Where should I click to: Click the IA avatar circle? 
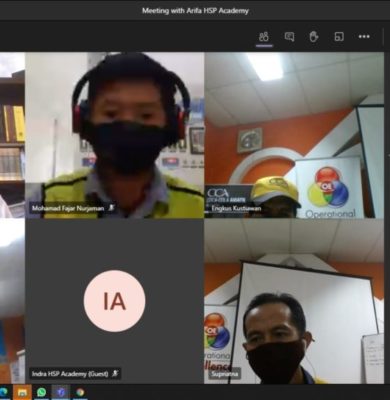[x=114, y=301]
